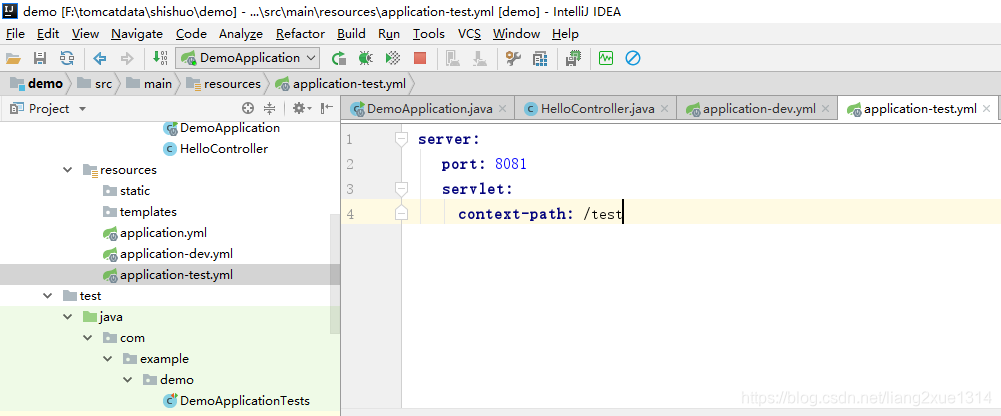The height and width of the screenshot is (416, 1001).
Task: Click the greyed forward navigation arrow
Action: pyautogui.click(x=126, y=59)
